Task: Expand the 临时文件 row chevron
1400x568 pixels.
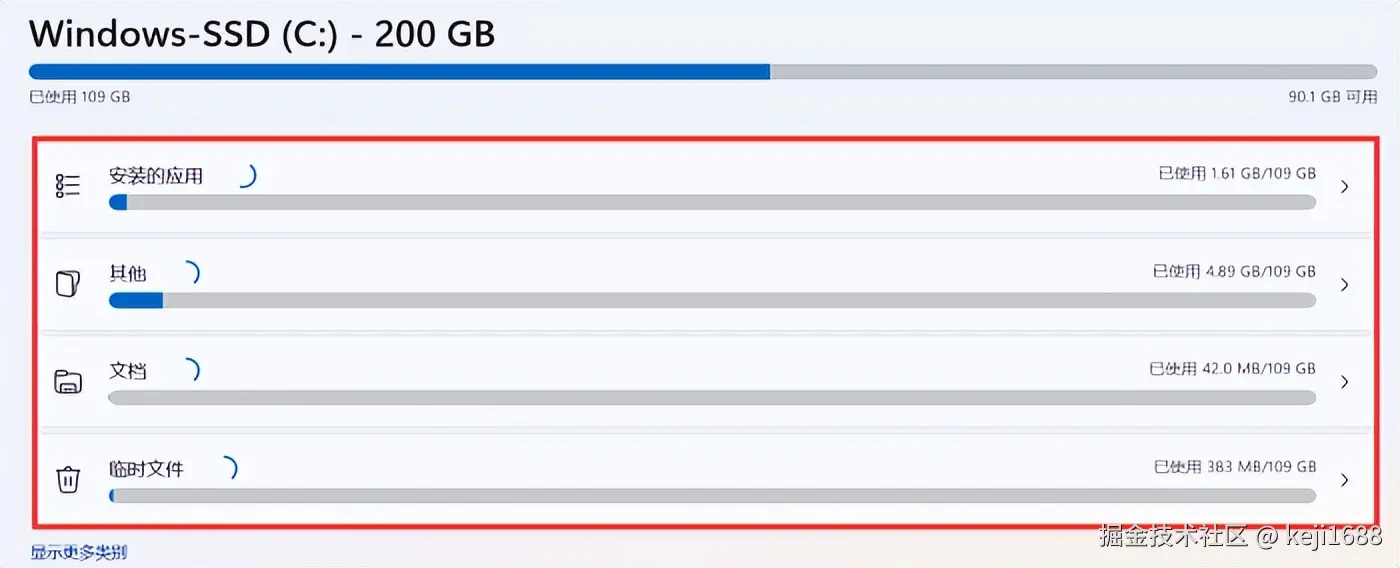Action: pyautogui.click(x=1345, y=480)
